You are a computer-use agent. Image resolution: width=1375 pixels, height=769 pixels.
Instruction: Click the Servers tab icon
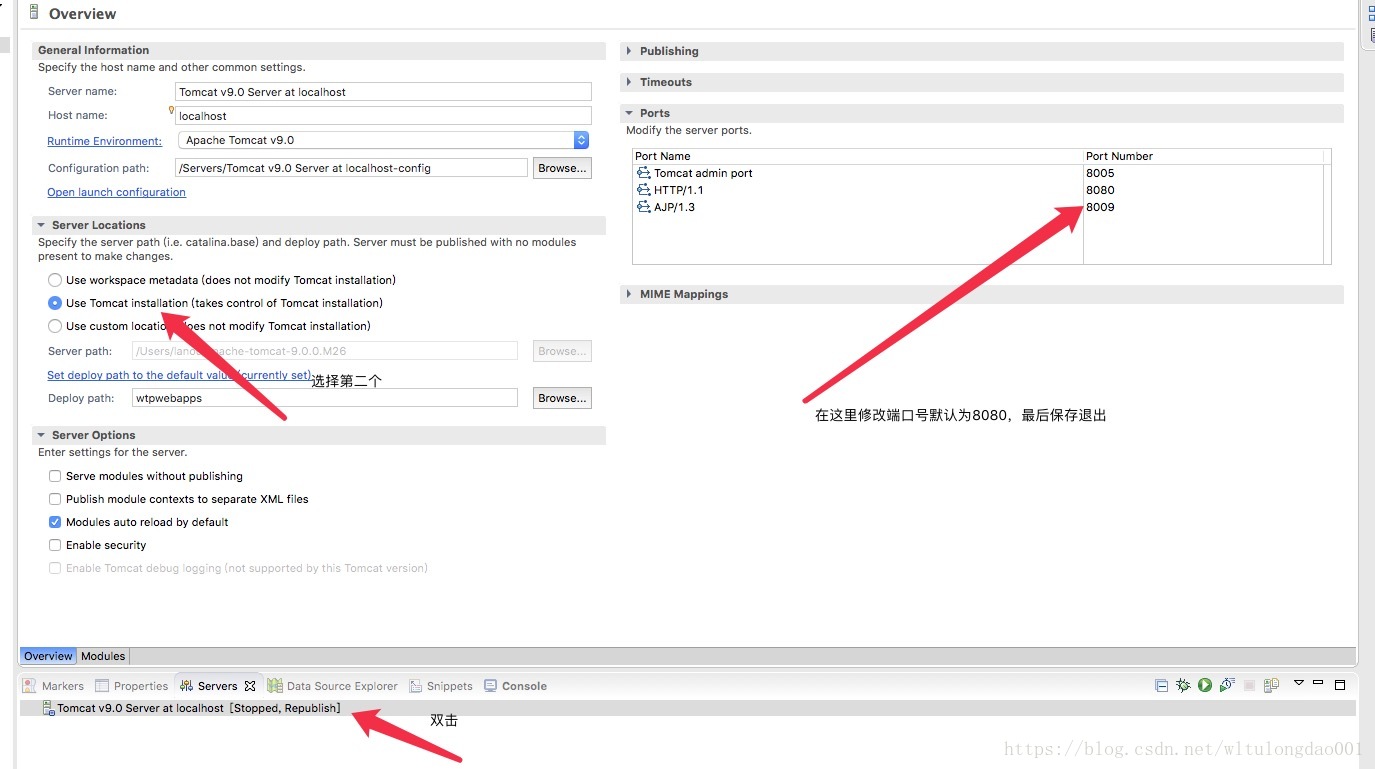186,686
